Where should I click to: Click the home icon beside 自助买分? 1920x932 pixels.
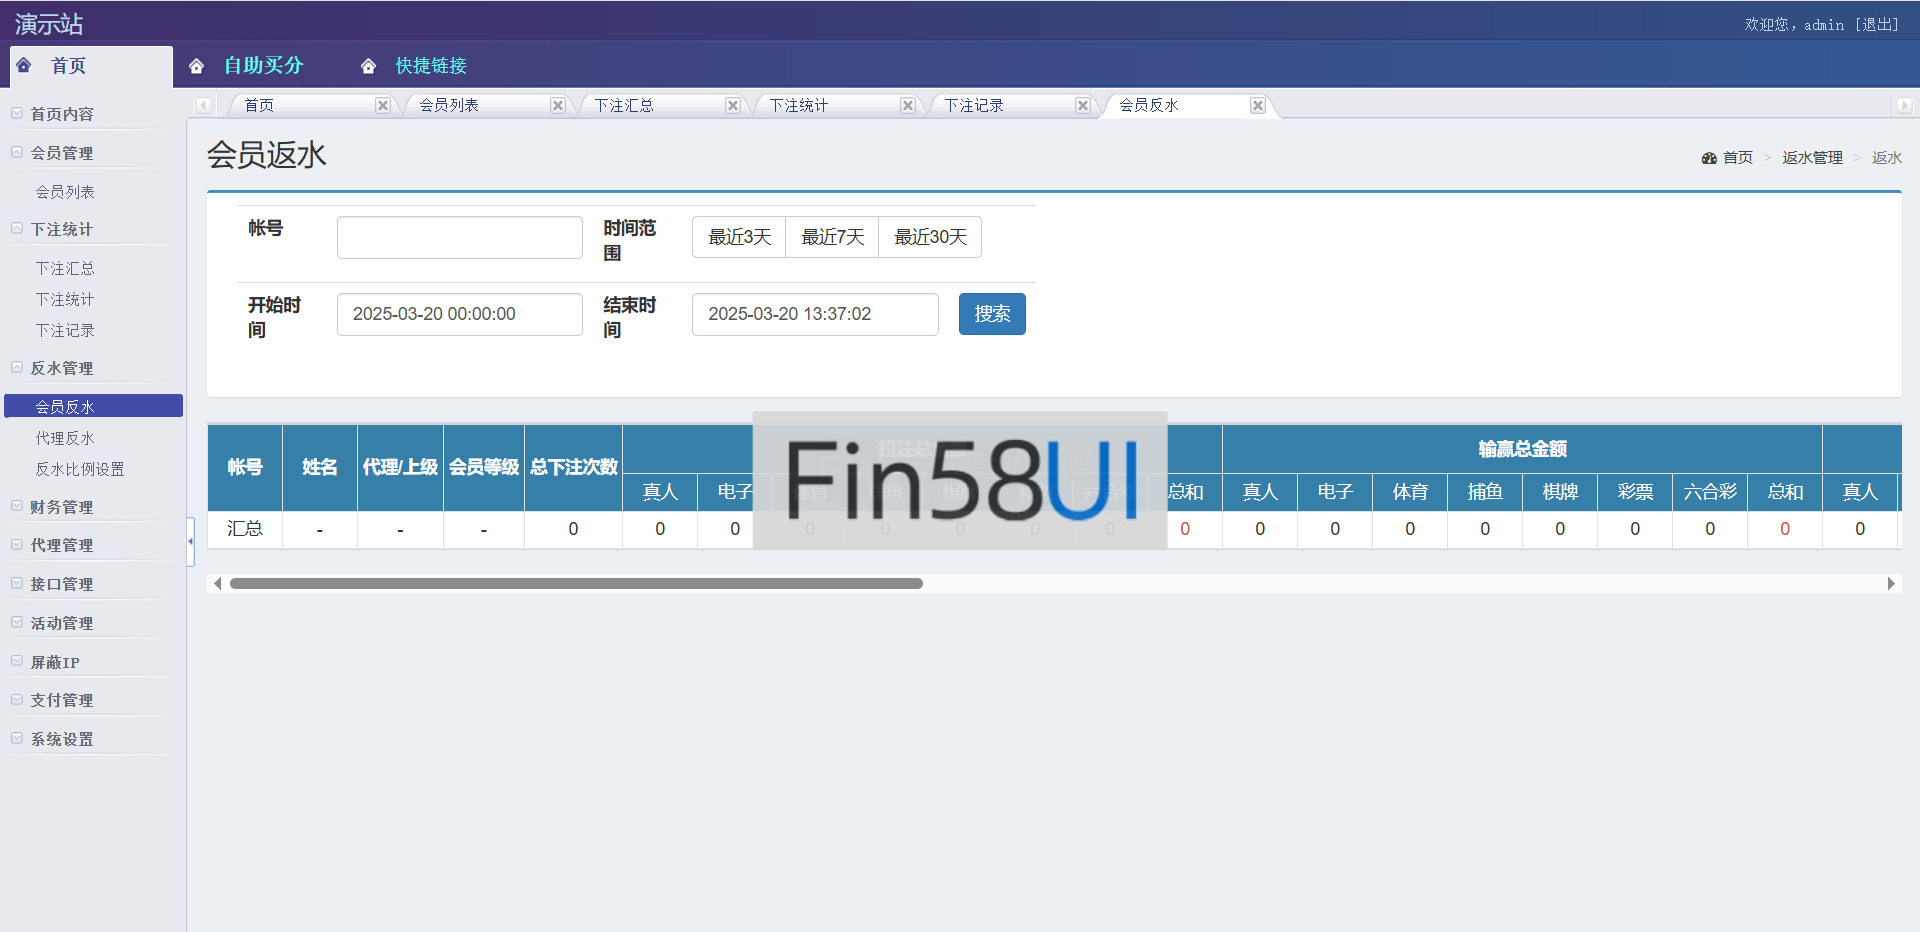[x=197, y=66]
